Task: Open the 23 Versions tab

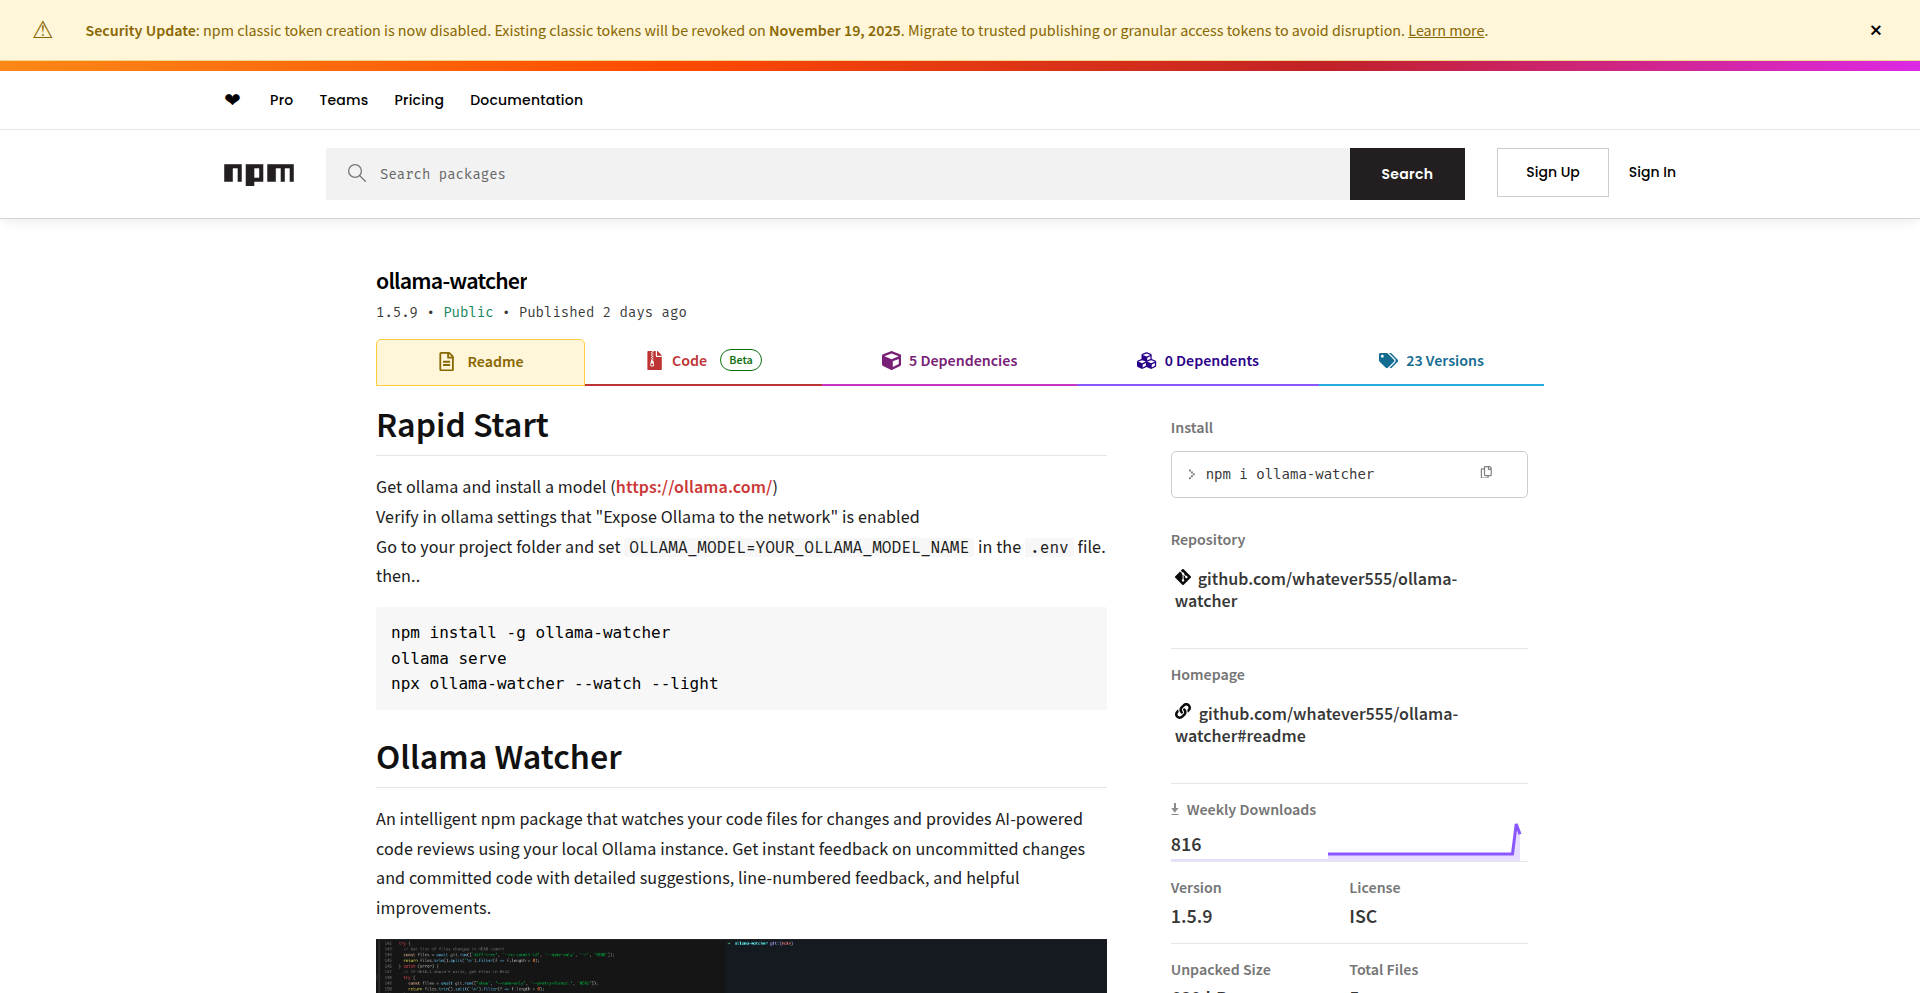Action: (x=1445, y=360)
